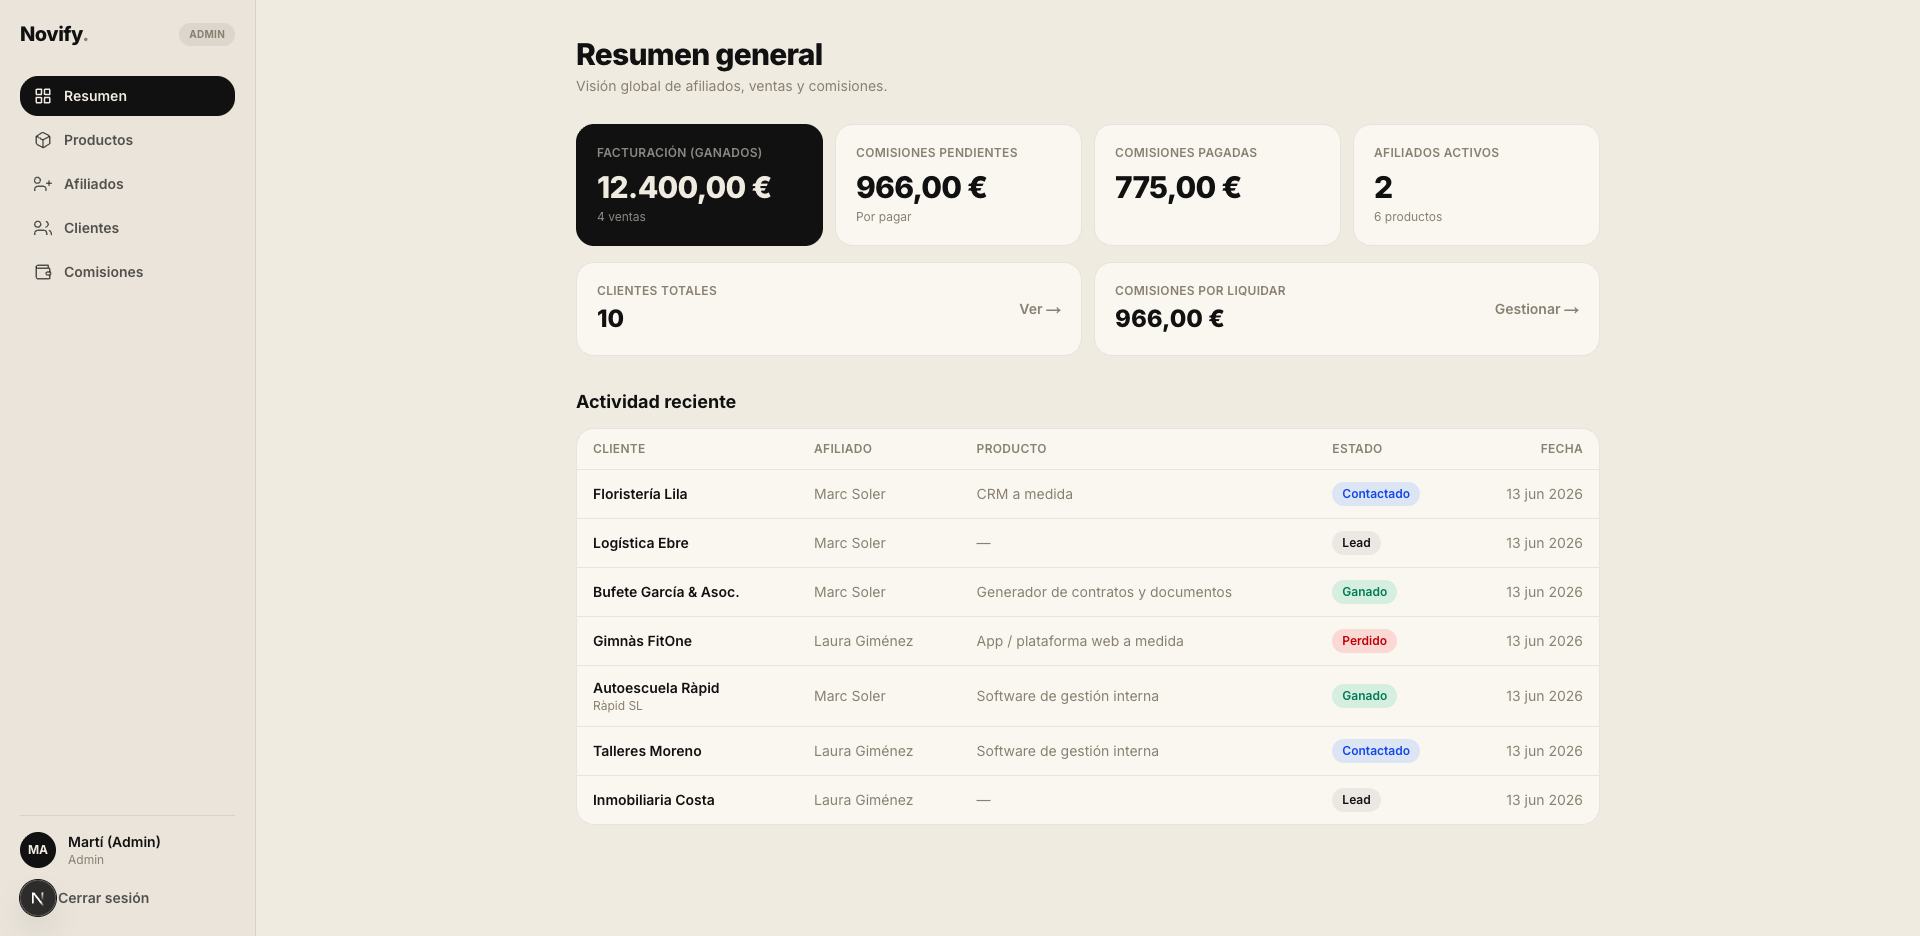Click the PRODUCTO column header

pos(1011,449)
